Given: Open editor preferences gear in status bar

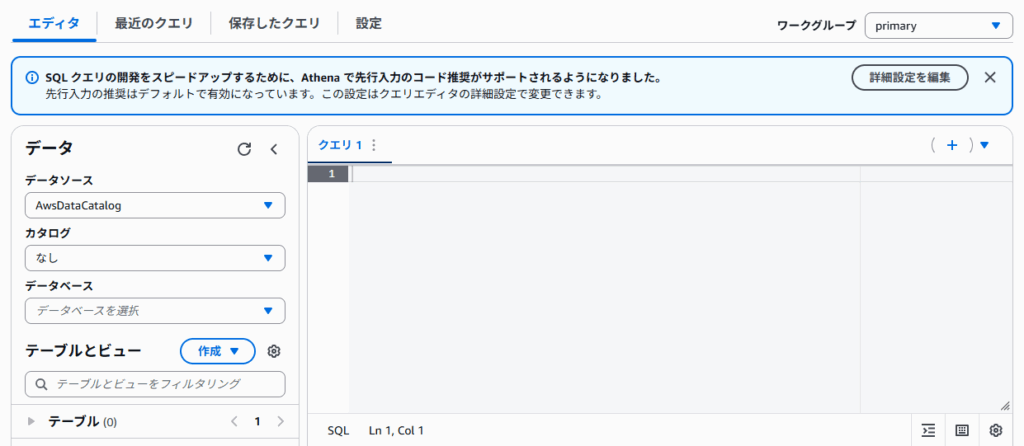Looking at the screenshot, I should (995, 430).
